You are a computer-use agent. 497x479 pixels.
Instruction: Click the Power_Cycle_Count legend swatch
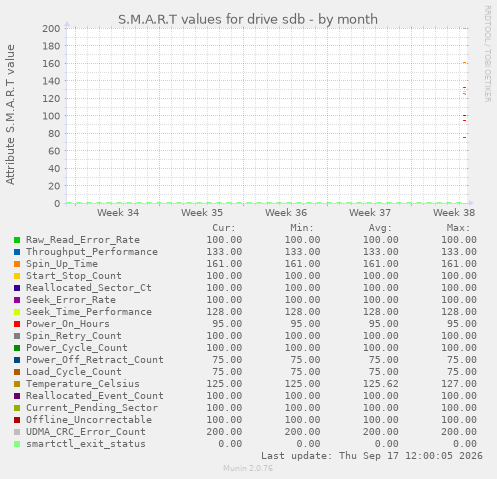(x=17, y=348)
